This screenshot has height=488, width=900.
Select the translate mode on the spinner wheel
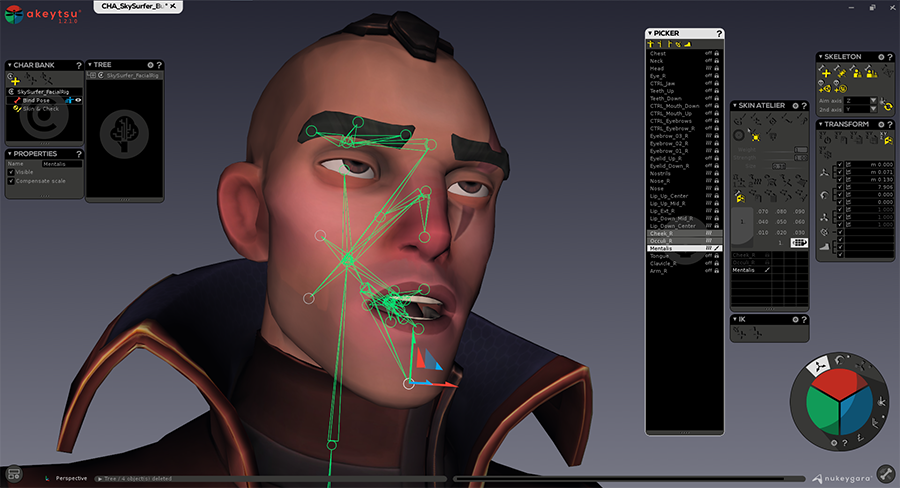[818, 366]
